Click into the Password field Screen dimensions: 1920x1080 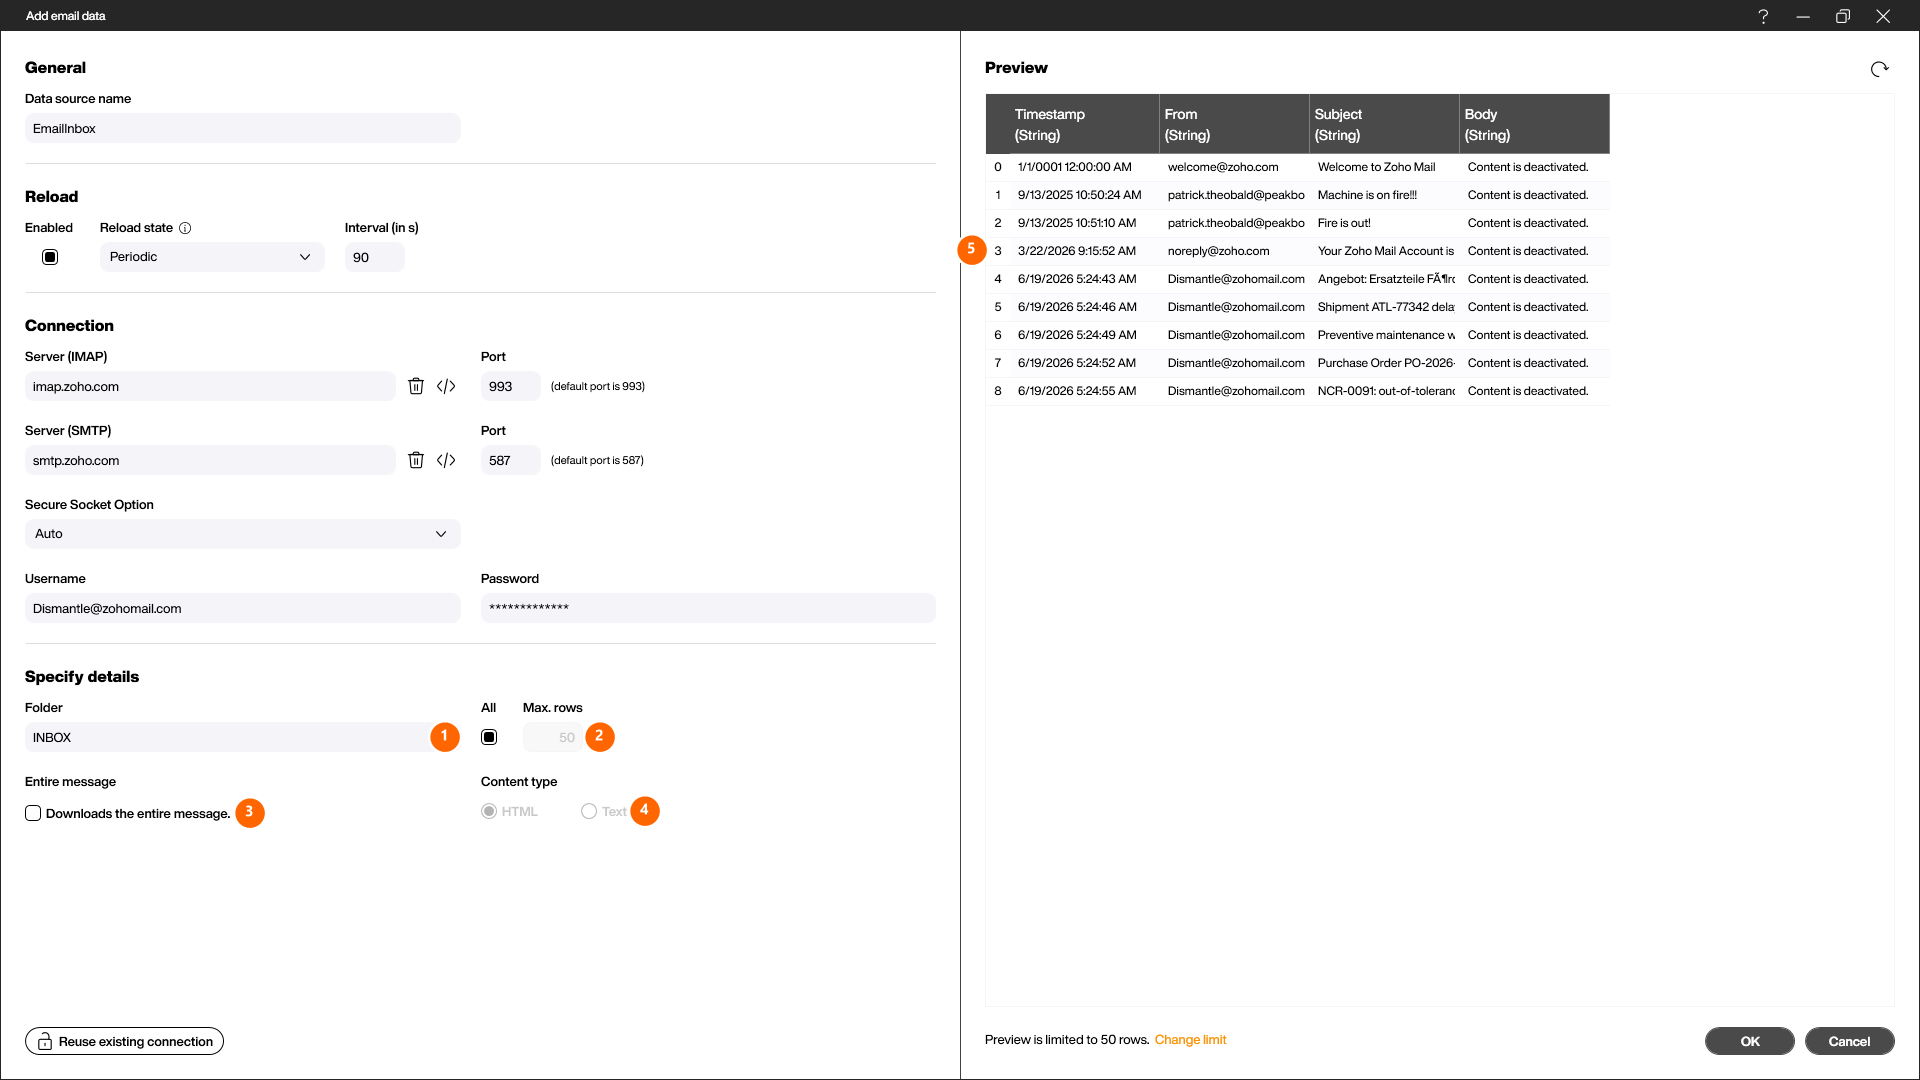708,608
